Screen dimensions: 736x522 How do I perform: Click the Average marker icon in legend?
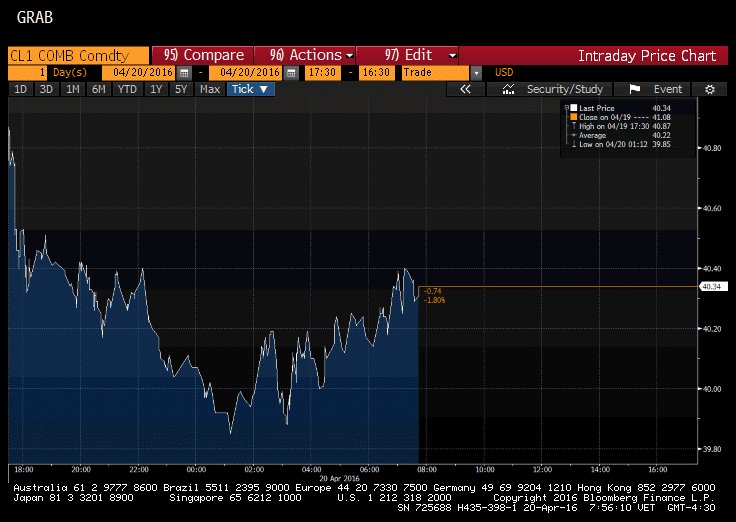point(572,135)
